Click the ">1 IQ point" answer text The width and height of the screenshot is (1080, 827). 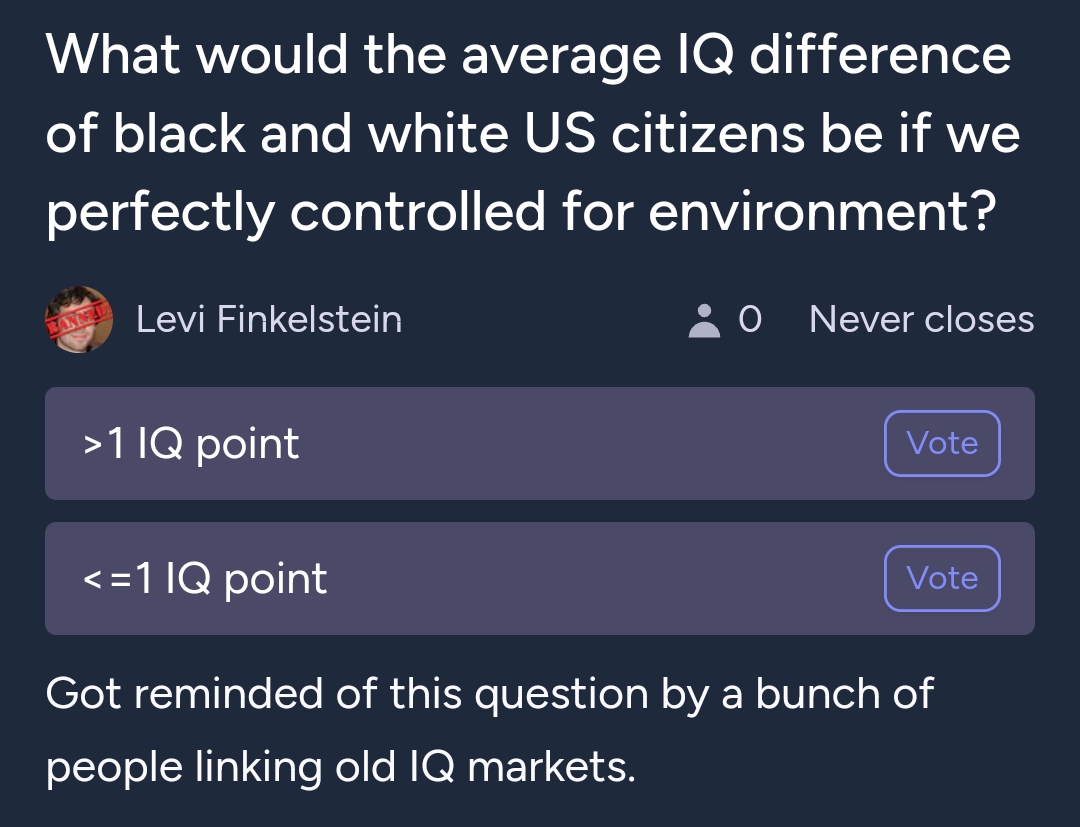click(x=191, y=444)
